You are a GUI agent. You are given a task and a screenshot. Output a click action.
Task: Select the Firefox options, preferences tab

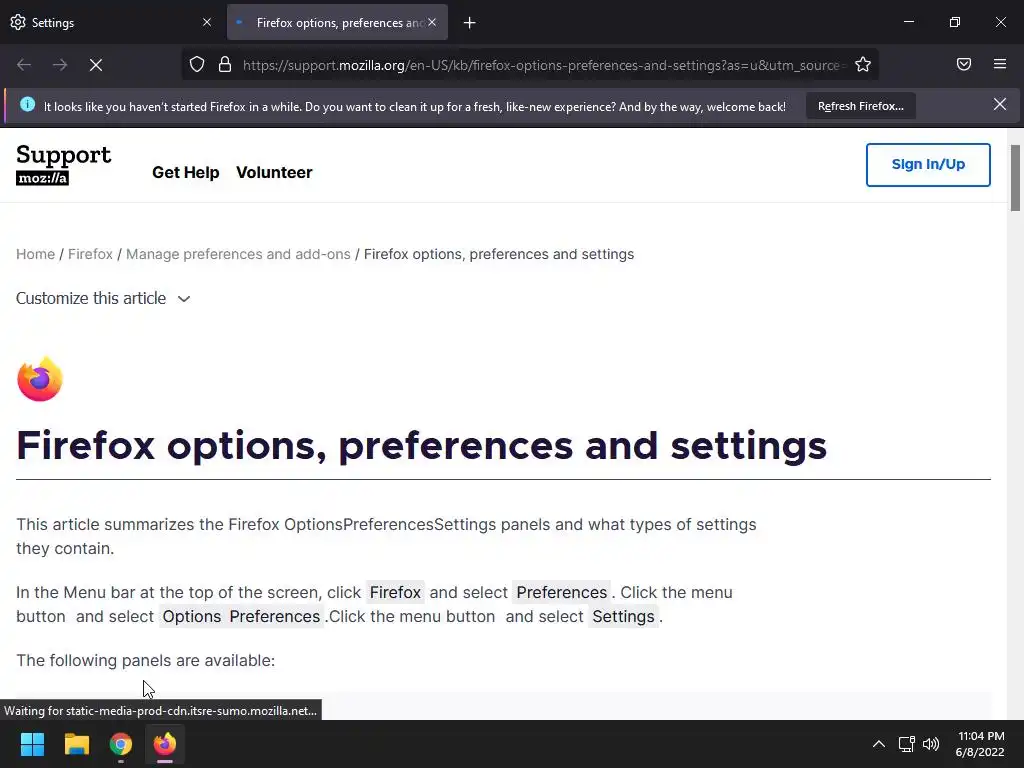337,22
